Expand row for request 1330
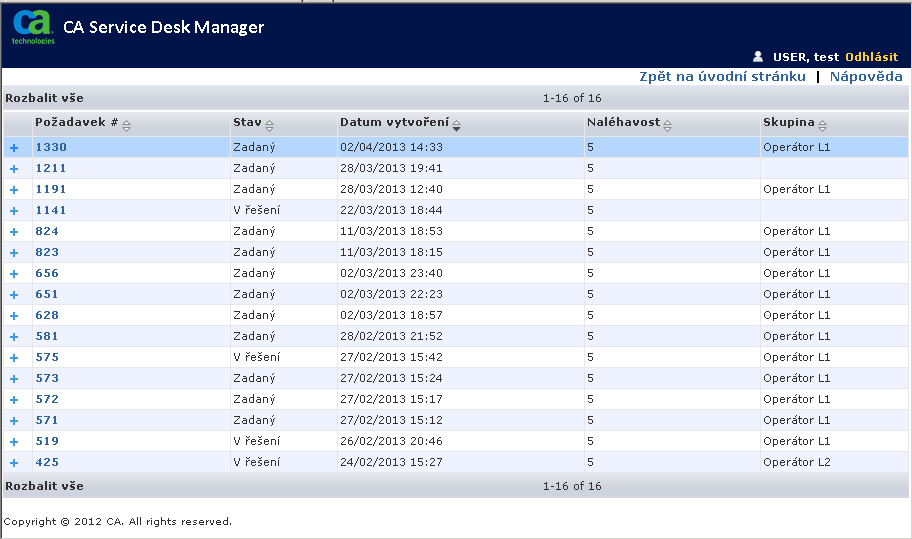Image resolution: width=912 pixels, height=539 pixels. (14, 148)
